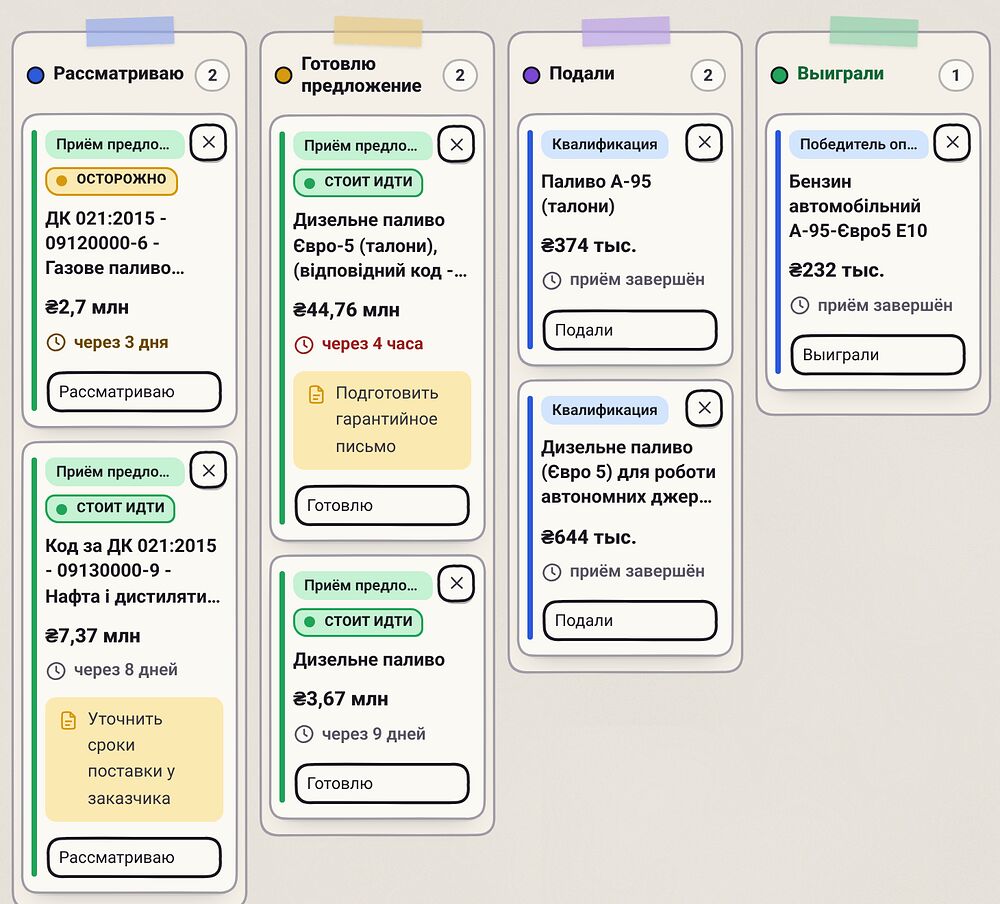Screen dimensions: 1000x904
Task: Open the 'Уточнить сроки поставки у заказчика' note
Action: click(134, 759)
